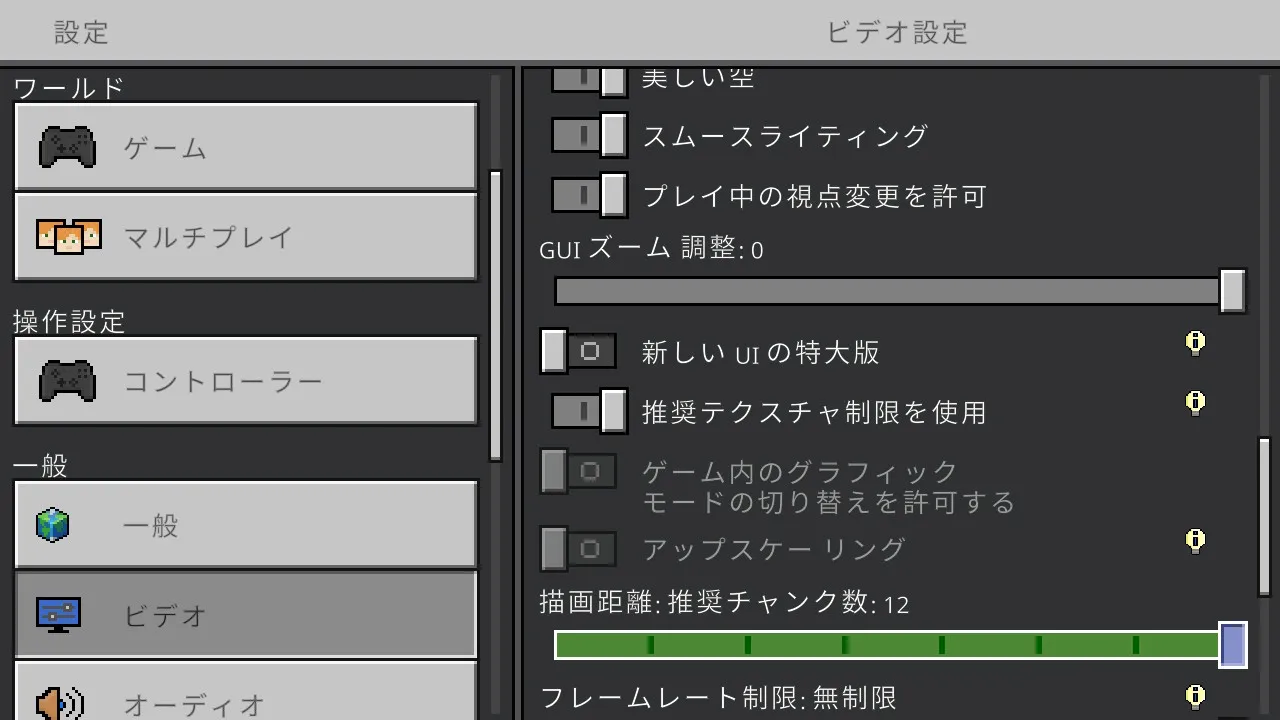The image size is (1280, 720).
Task: Enable 新しい UI の特大版 toggle
Action: [x=578, y=352]
